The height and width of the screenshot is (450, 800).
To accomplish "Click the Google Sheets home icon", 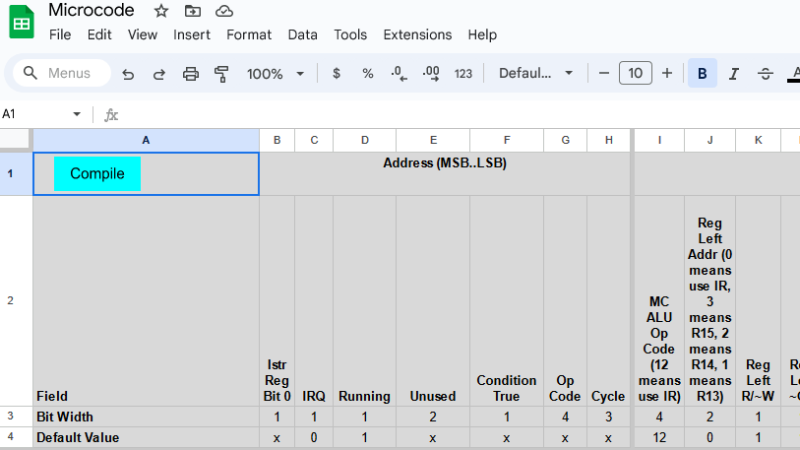I will click(22, 23).
